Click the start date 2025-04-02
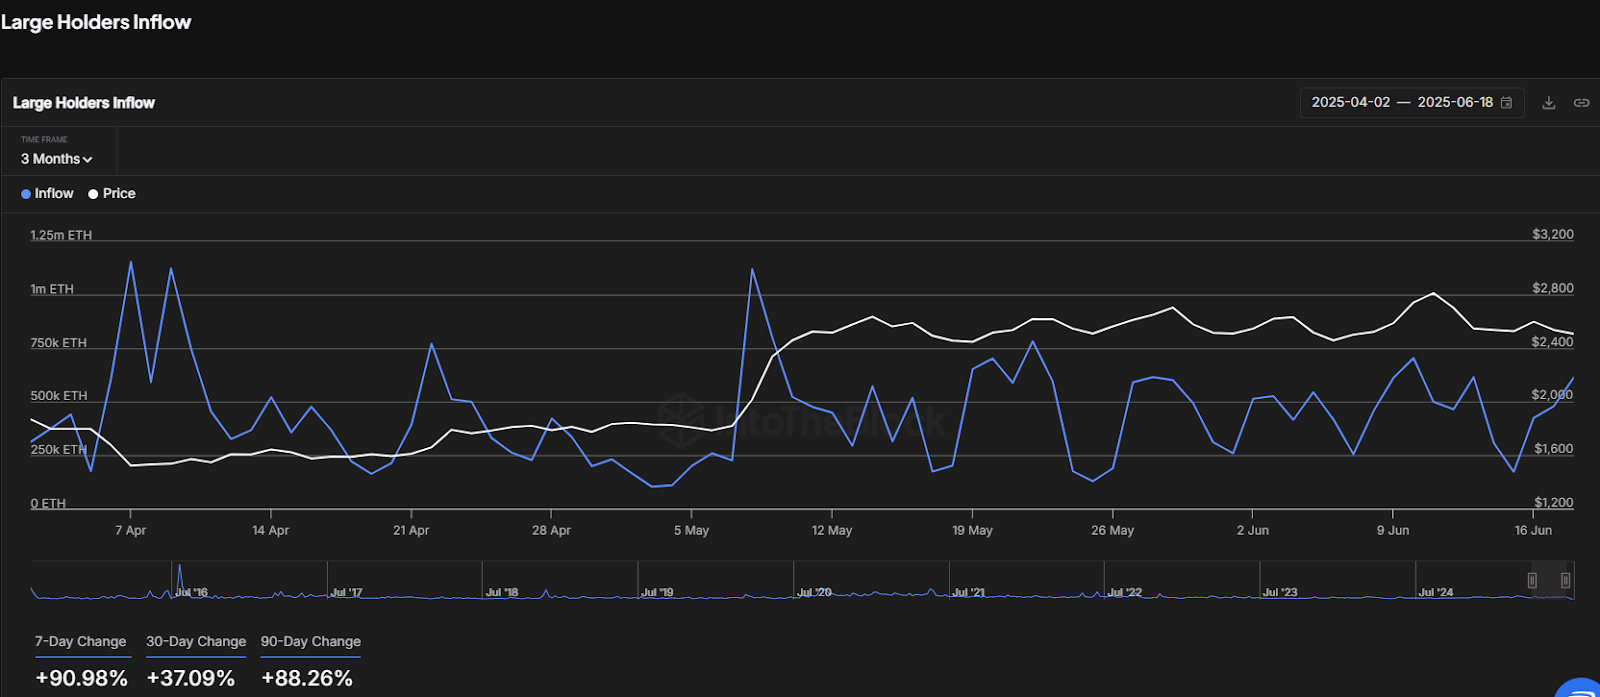 pyautogui.click(x=1351, y=103)
